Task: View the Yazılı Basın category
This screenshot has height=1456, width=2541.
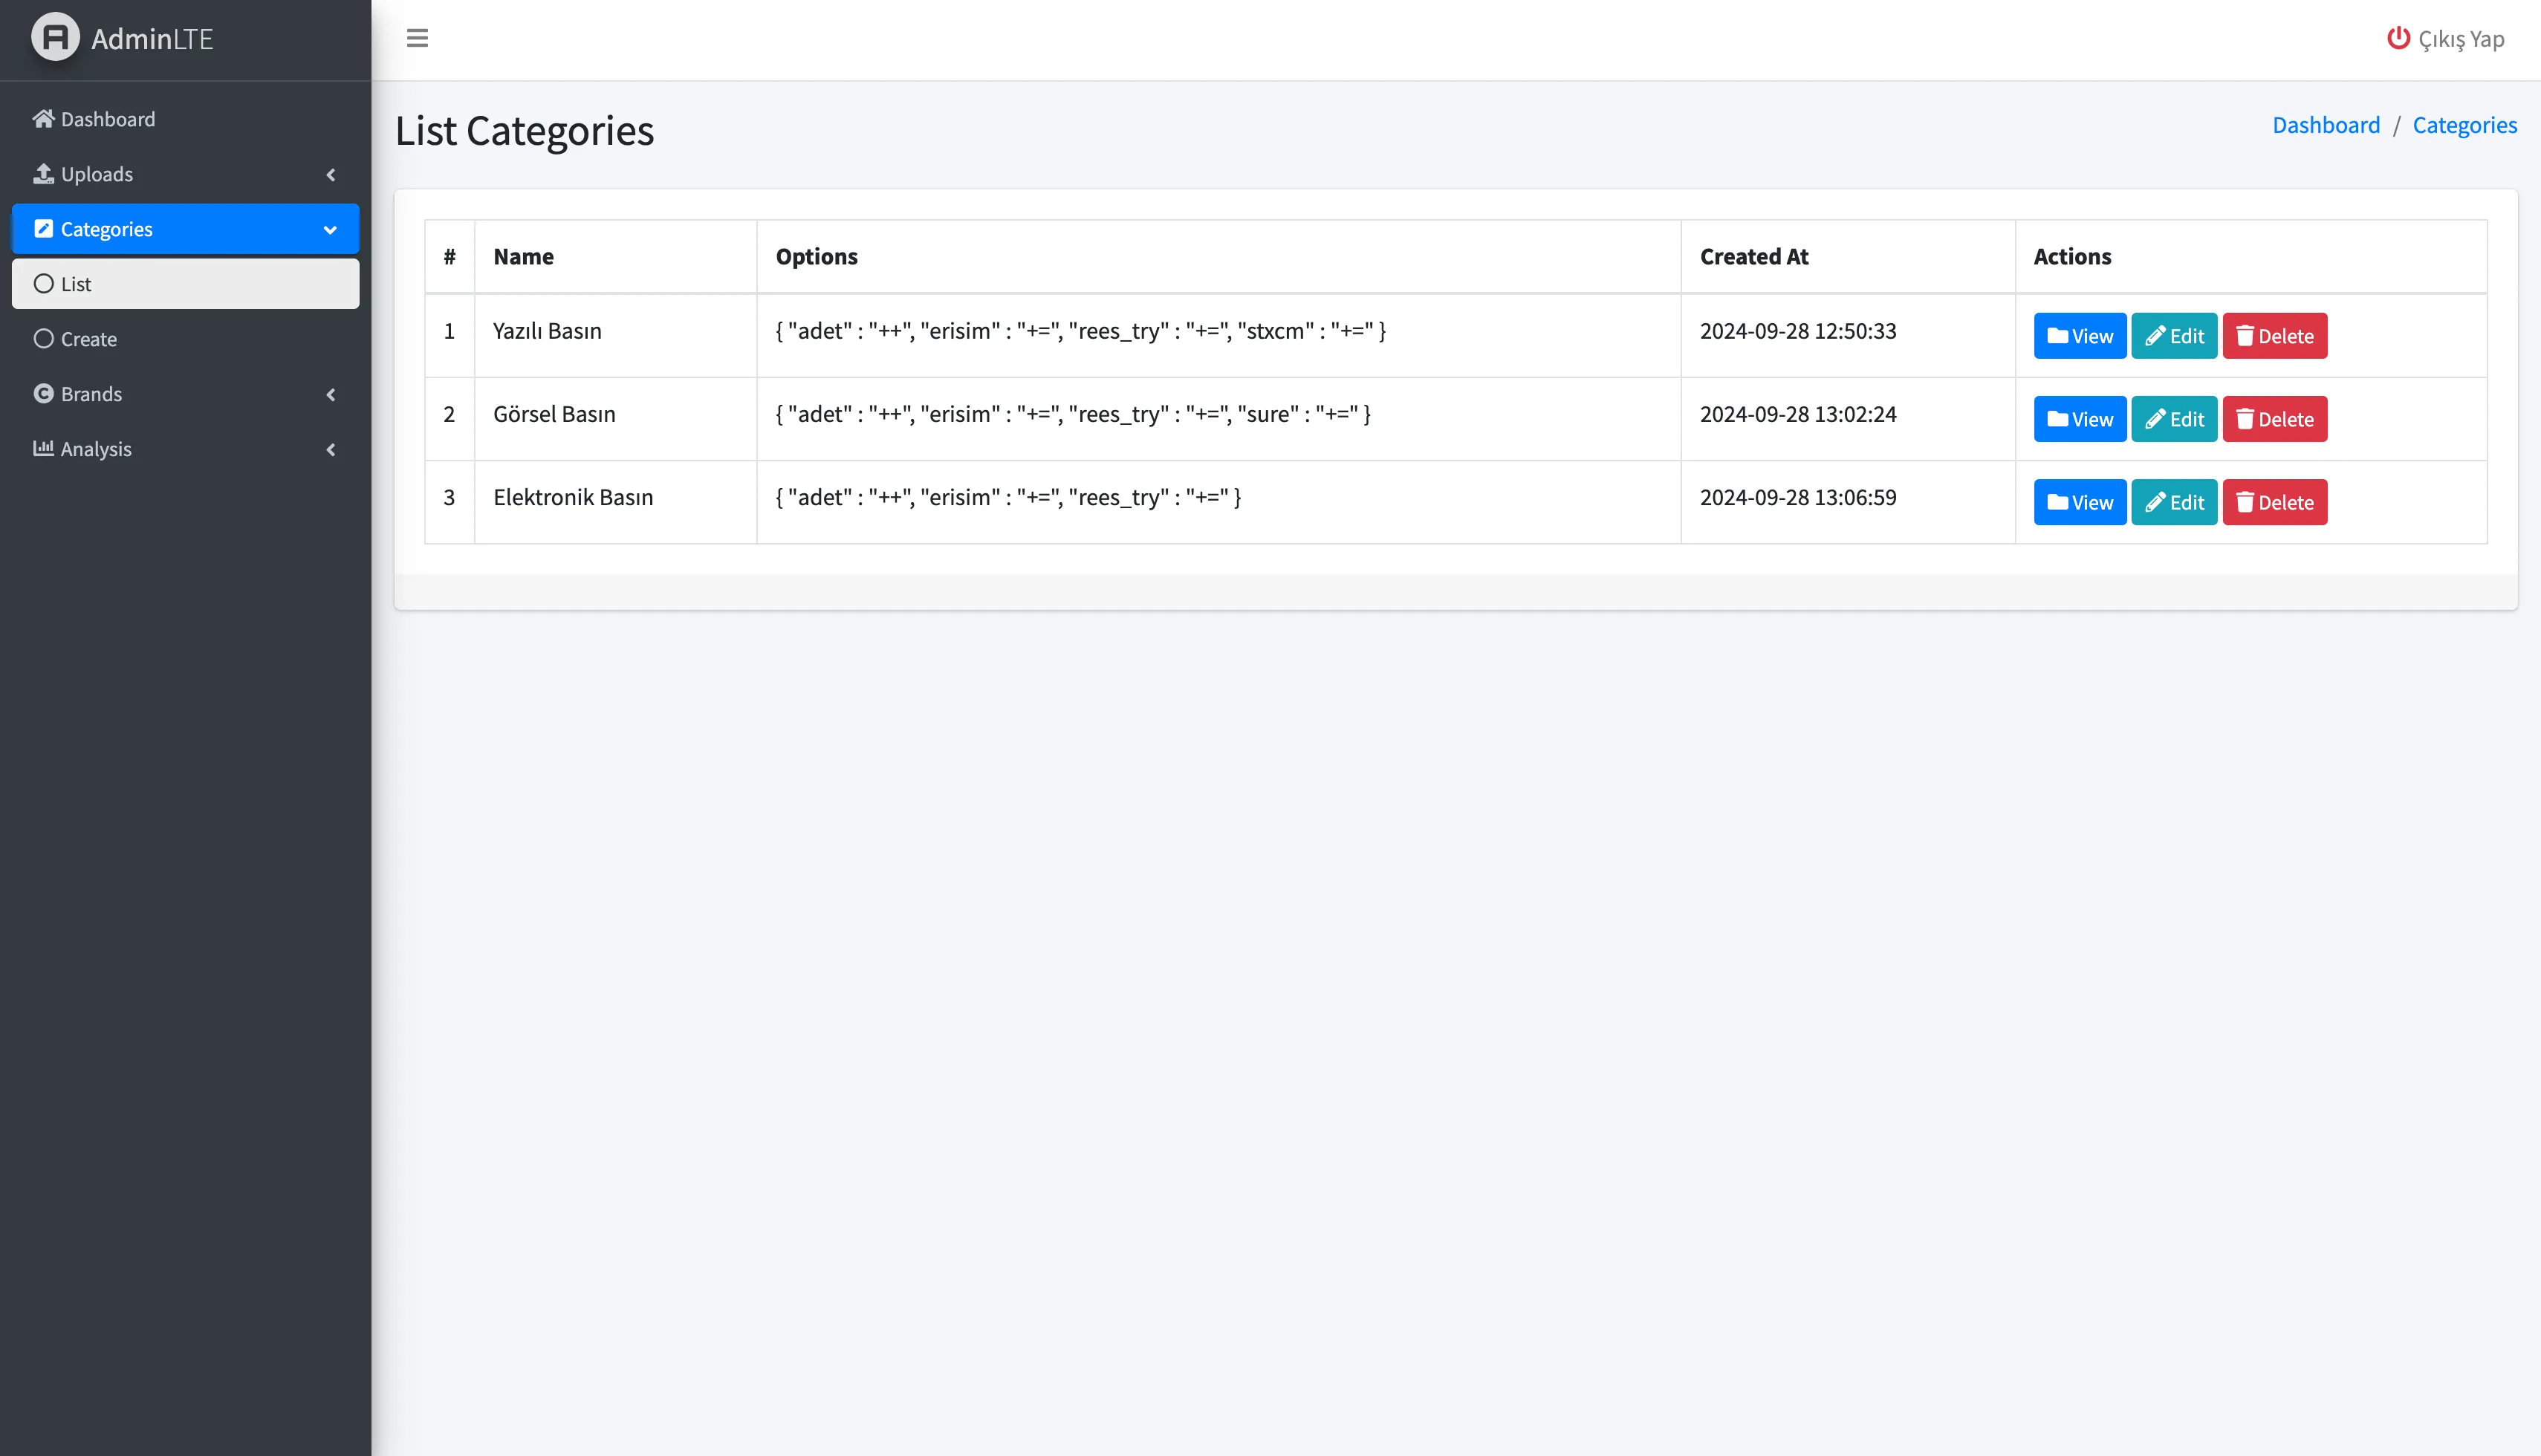Action: (x=2079, y=336)
